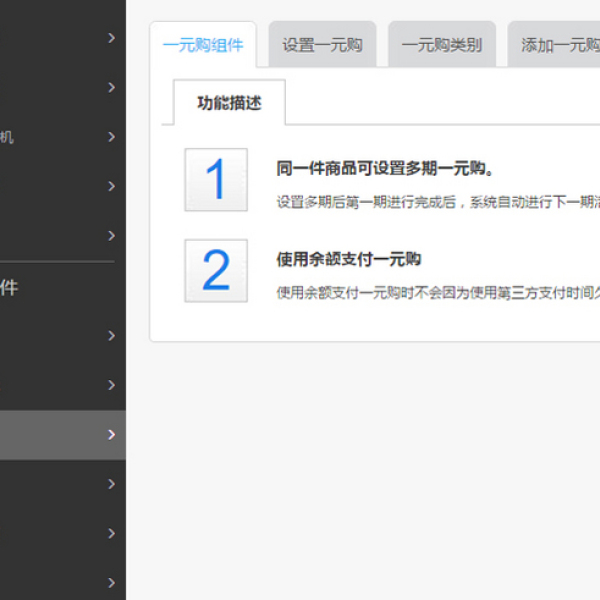Switch to the 一元购组件 tab
The width and height of the screenshot is (600, 600).
[x=203, y=45]
